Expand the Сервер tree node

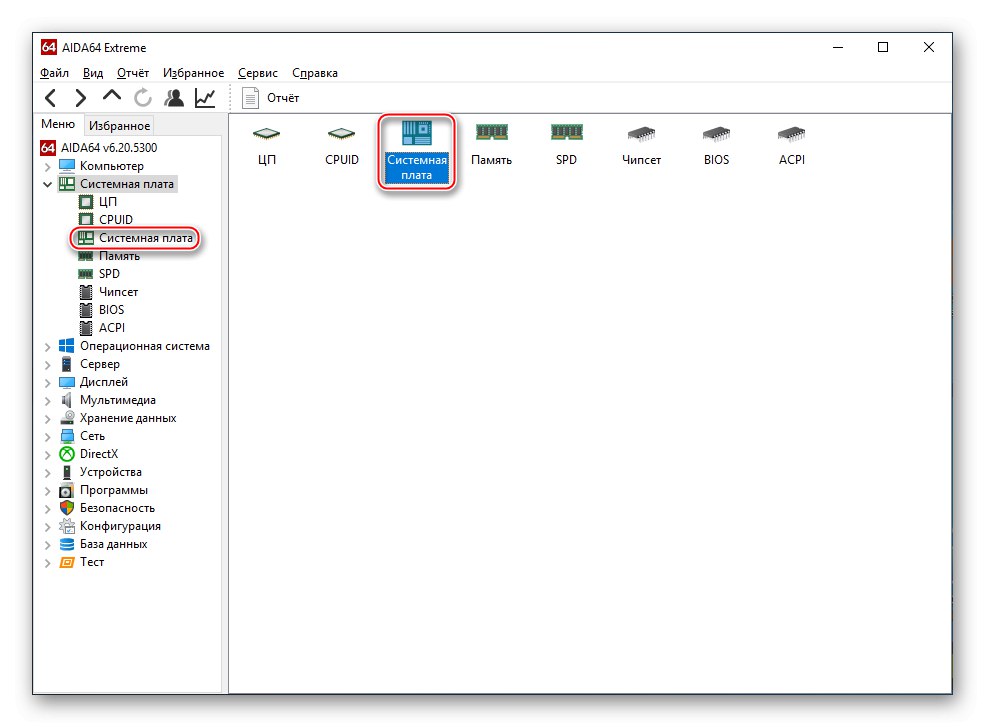coord(47,365)
